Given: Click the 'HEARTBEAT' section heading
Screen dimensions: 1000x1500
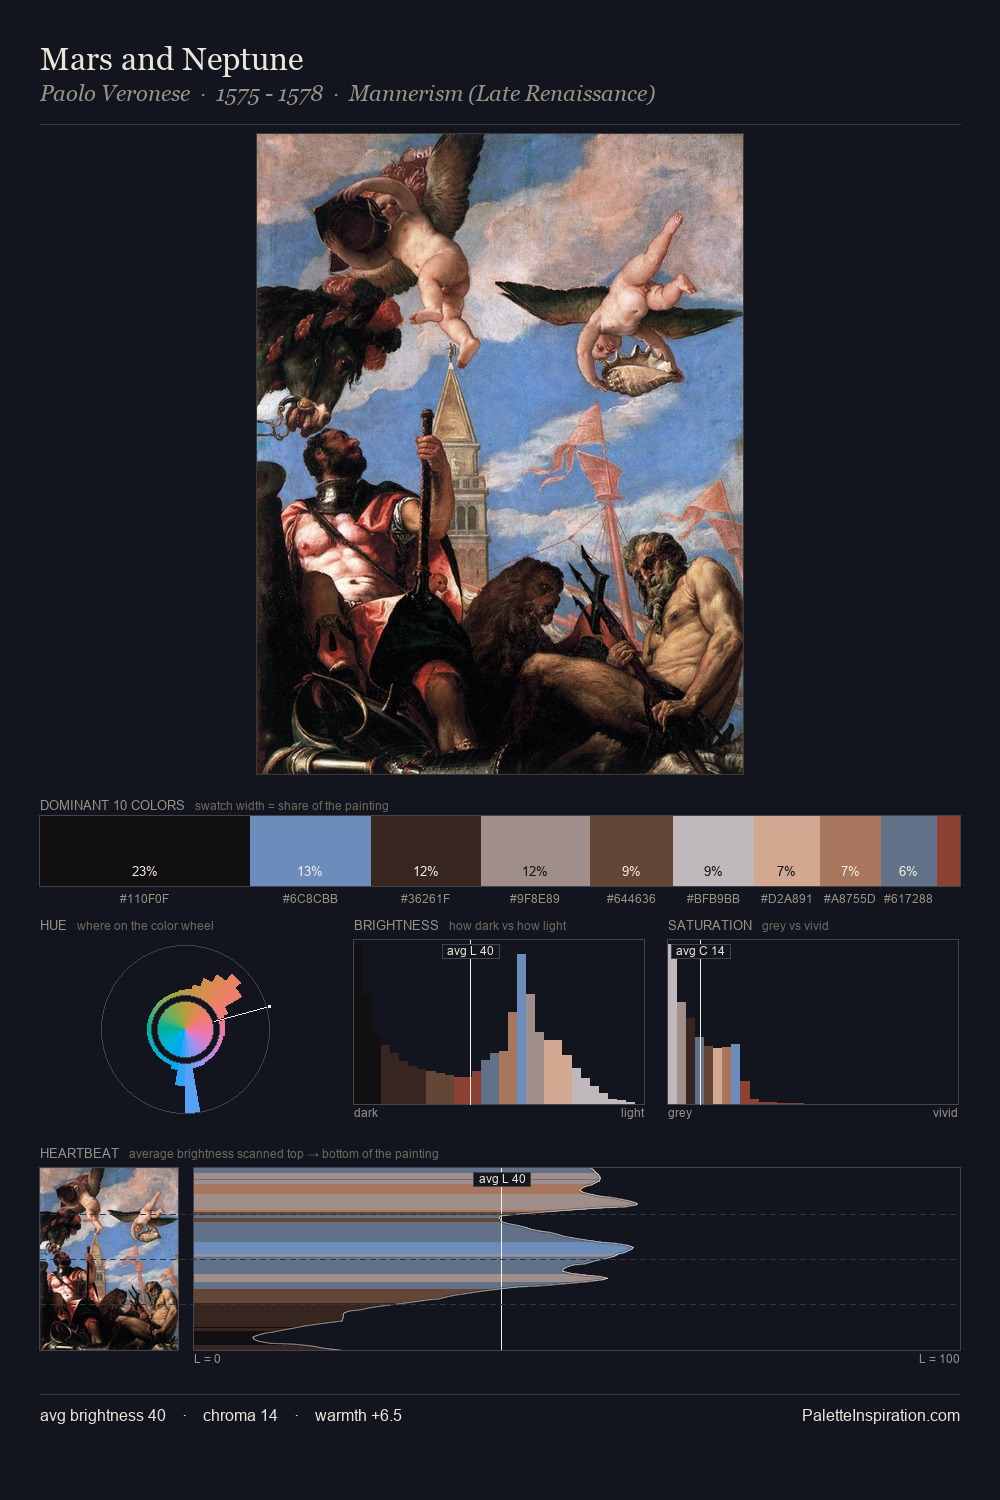Looking at the screenshot, I should tap(79, 1153).
